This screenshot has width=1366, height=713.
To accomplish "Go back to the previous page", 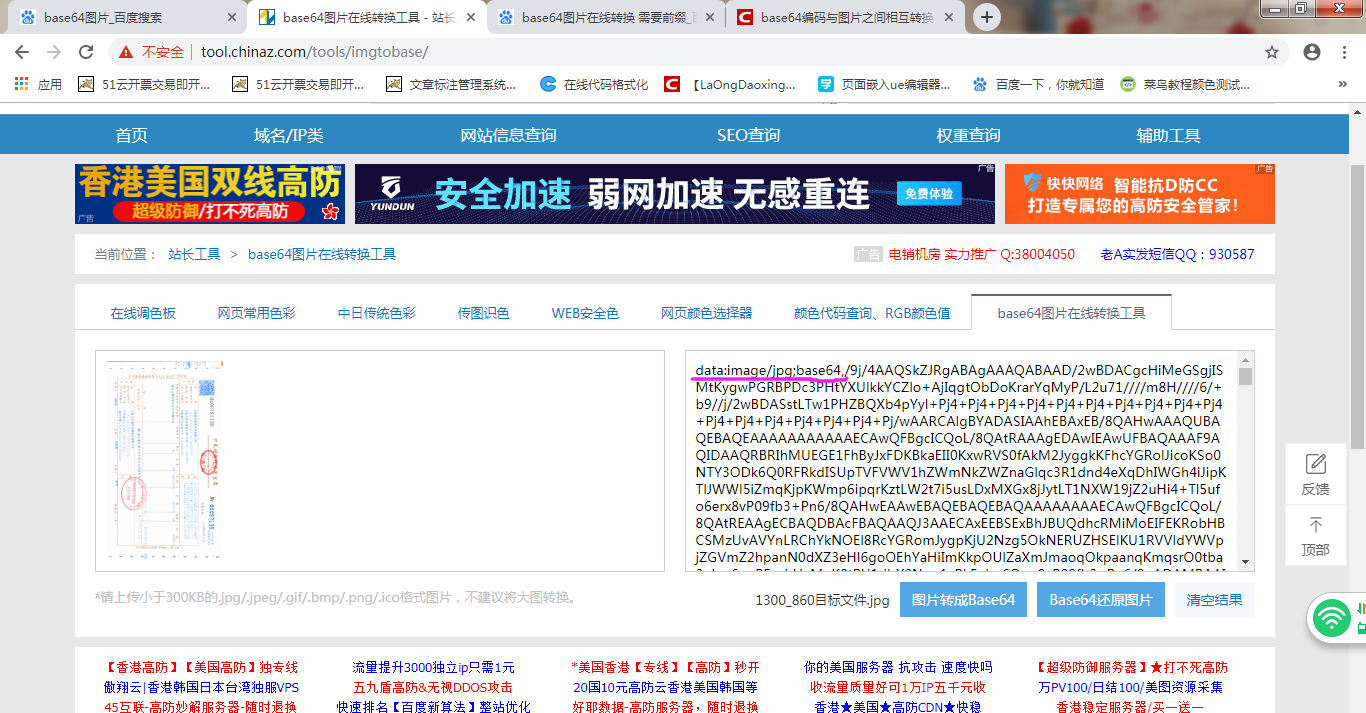I will [21, 52].
